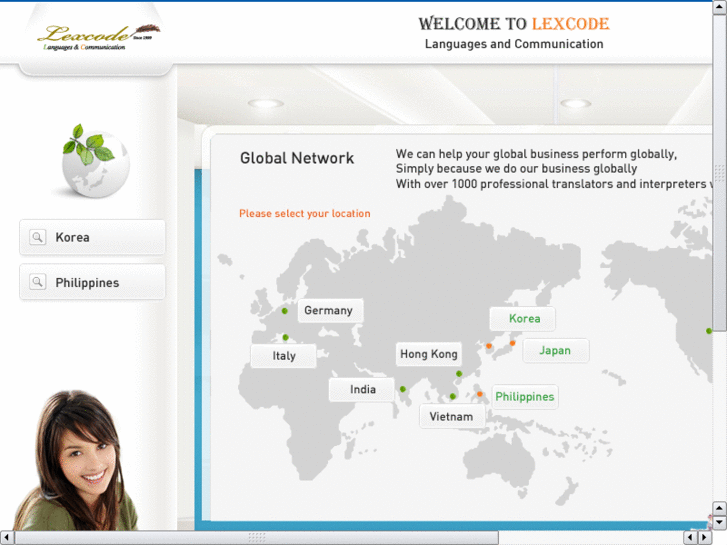Image resolution: width=727 pixels, height=545 pixels.
Task: Select India map label
Action: click(362, 389)
